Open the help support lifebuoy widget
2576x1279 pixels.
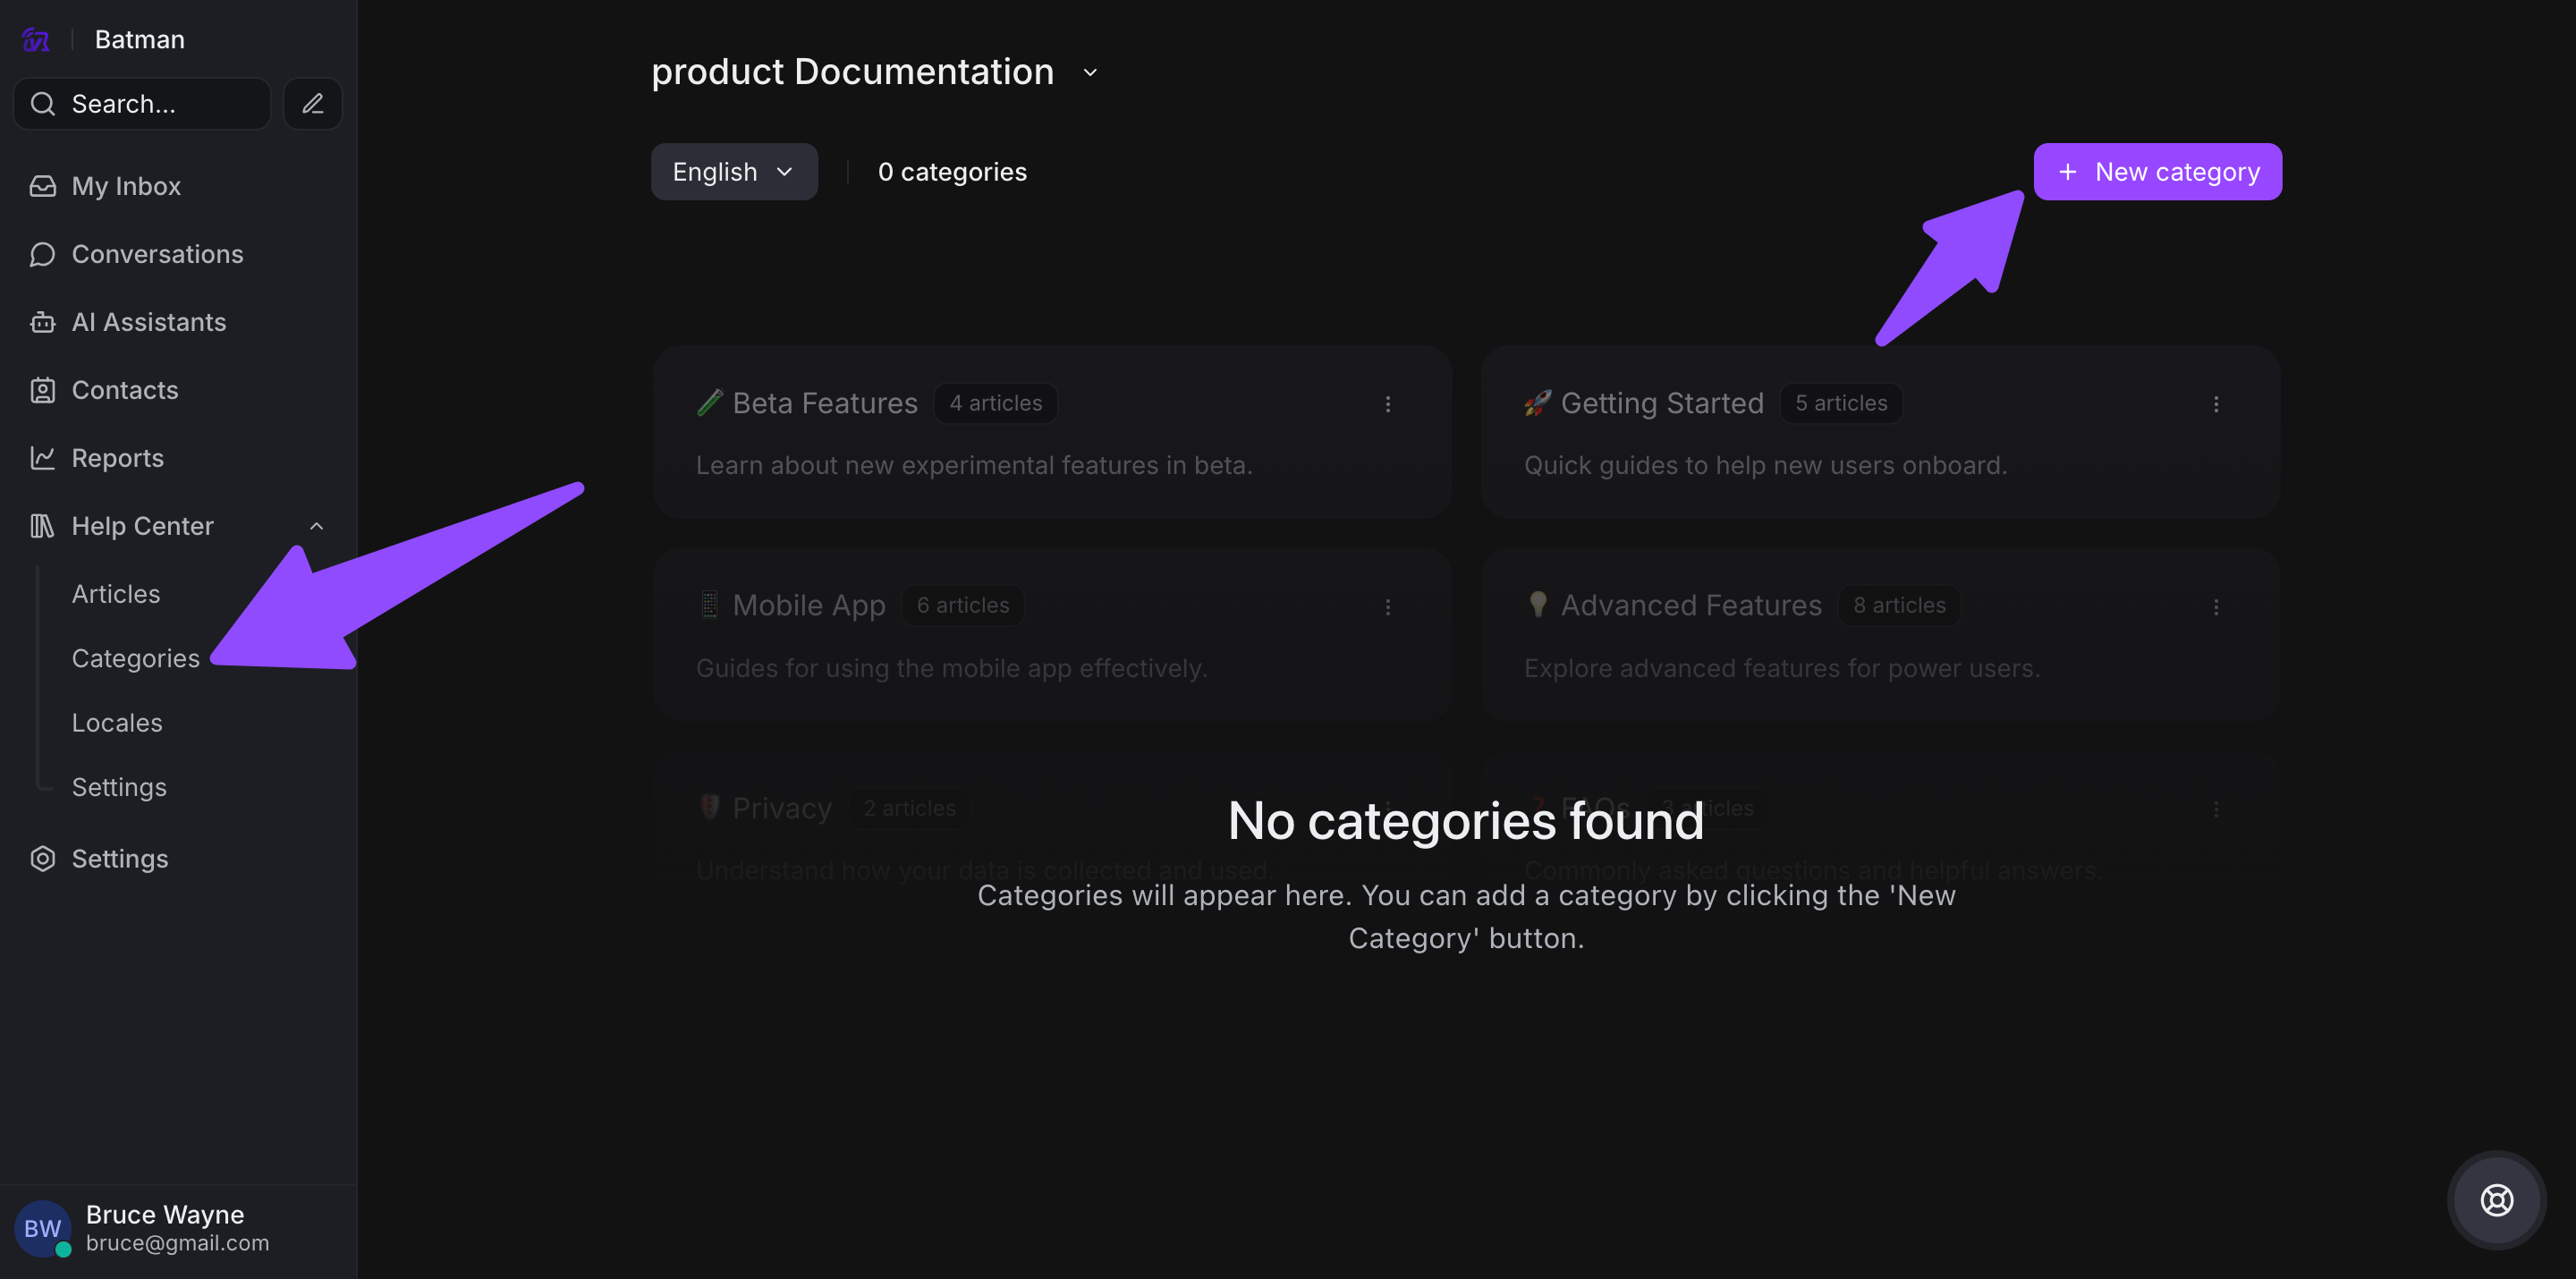[2496, 1199]
